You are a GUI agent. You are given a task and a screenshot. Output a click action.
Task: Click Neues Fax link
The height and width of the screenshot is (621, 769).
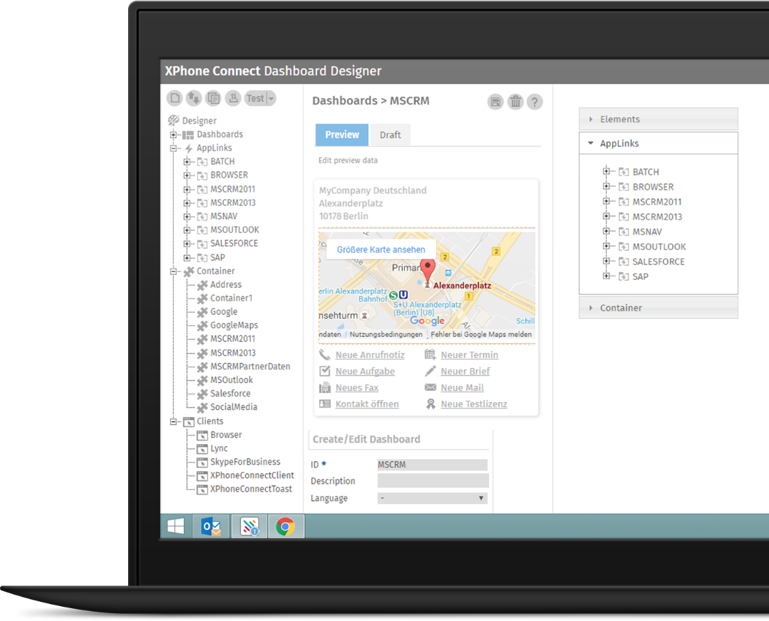[x=357, y=388]
